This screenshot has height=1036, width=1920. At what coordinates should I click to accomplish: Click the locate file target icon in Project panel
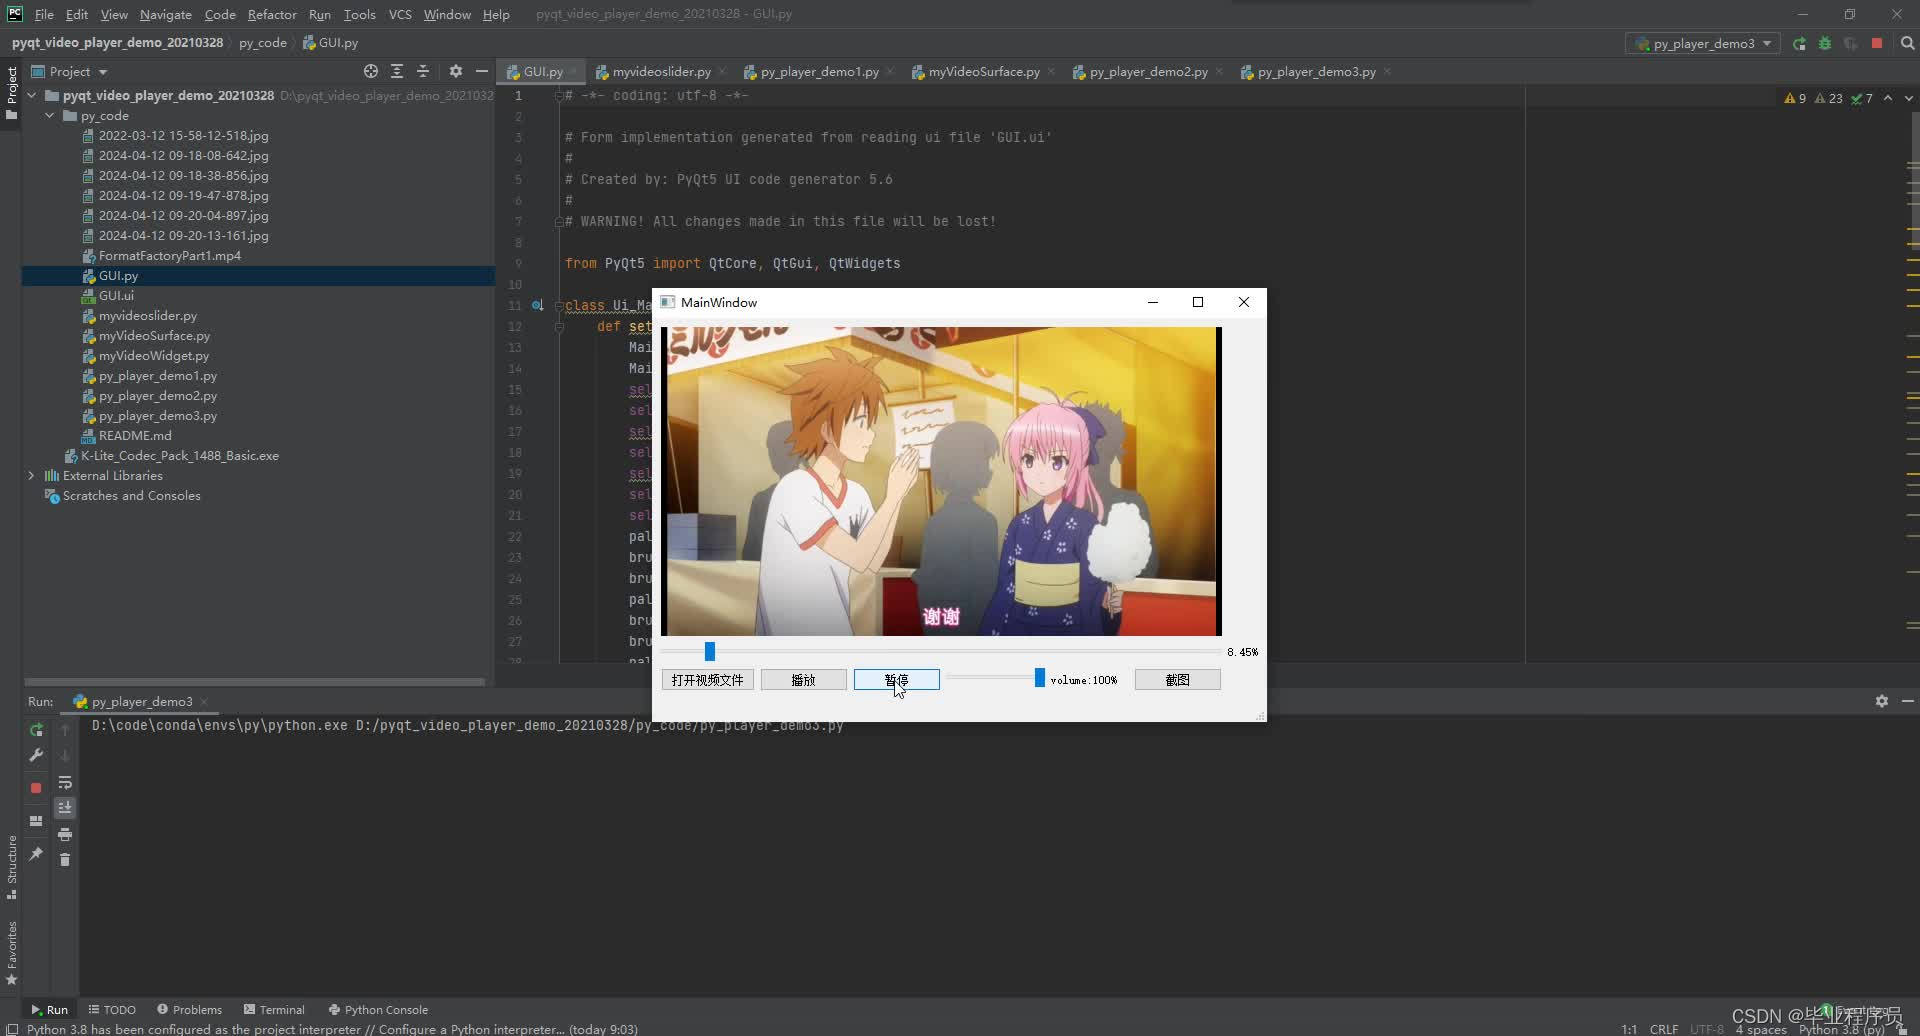(371, 71)
